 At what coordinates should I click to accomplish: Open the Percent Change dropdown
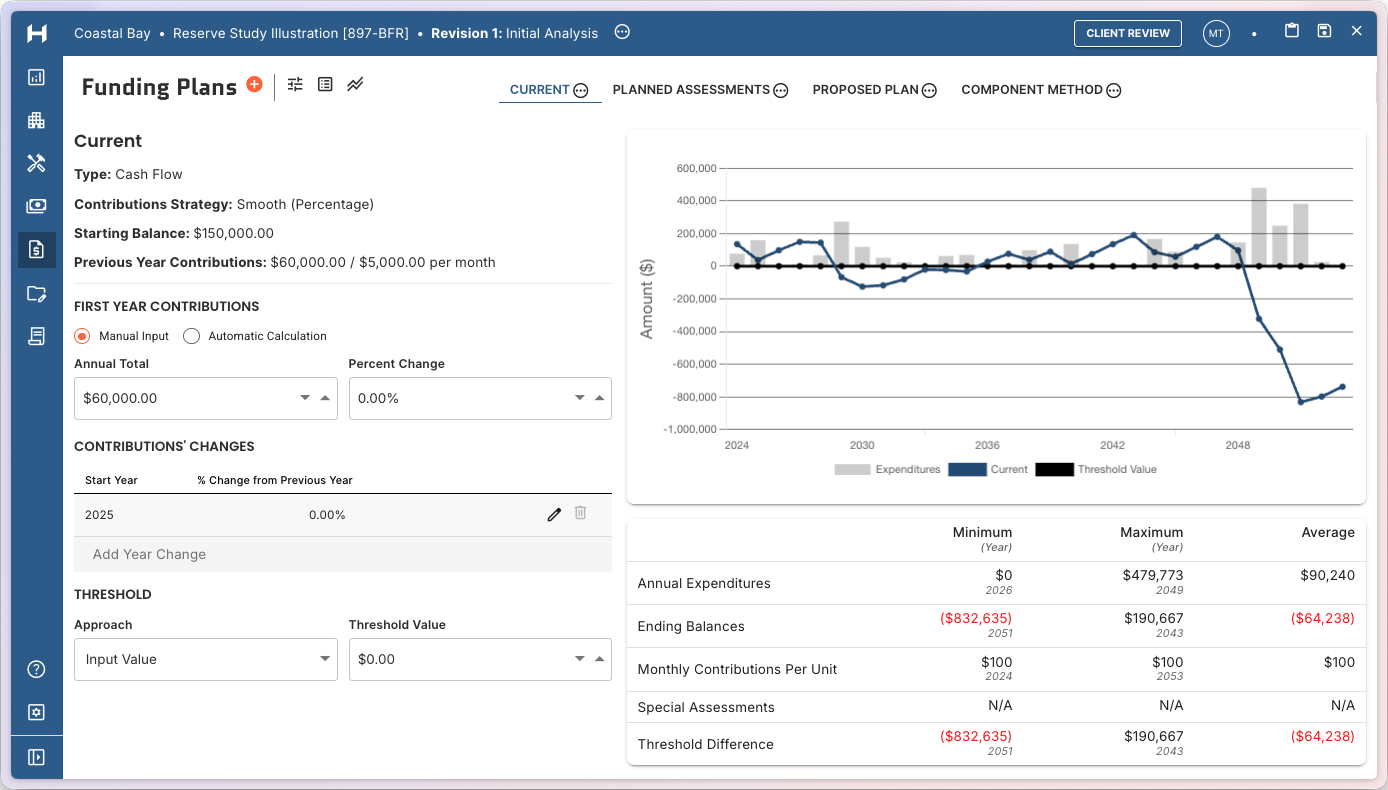click(579, 398)
